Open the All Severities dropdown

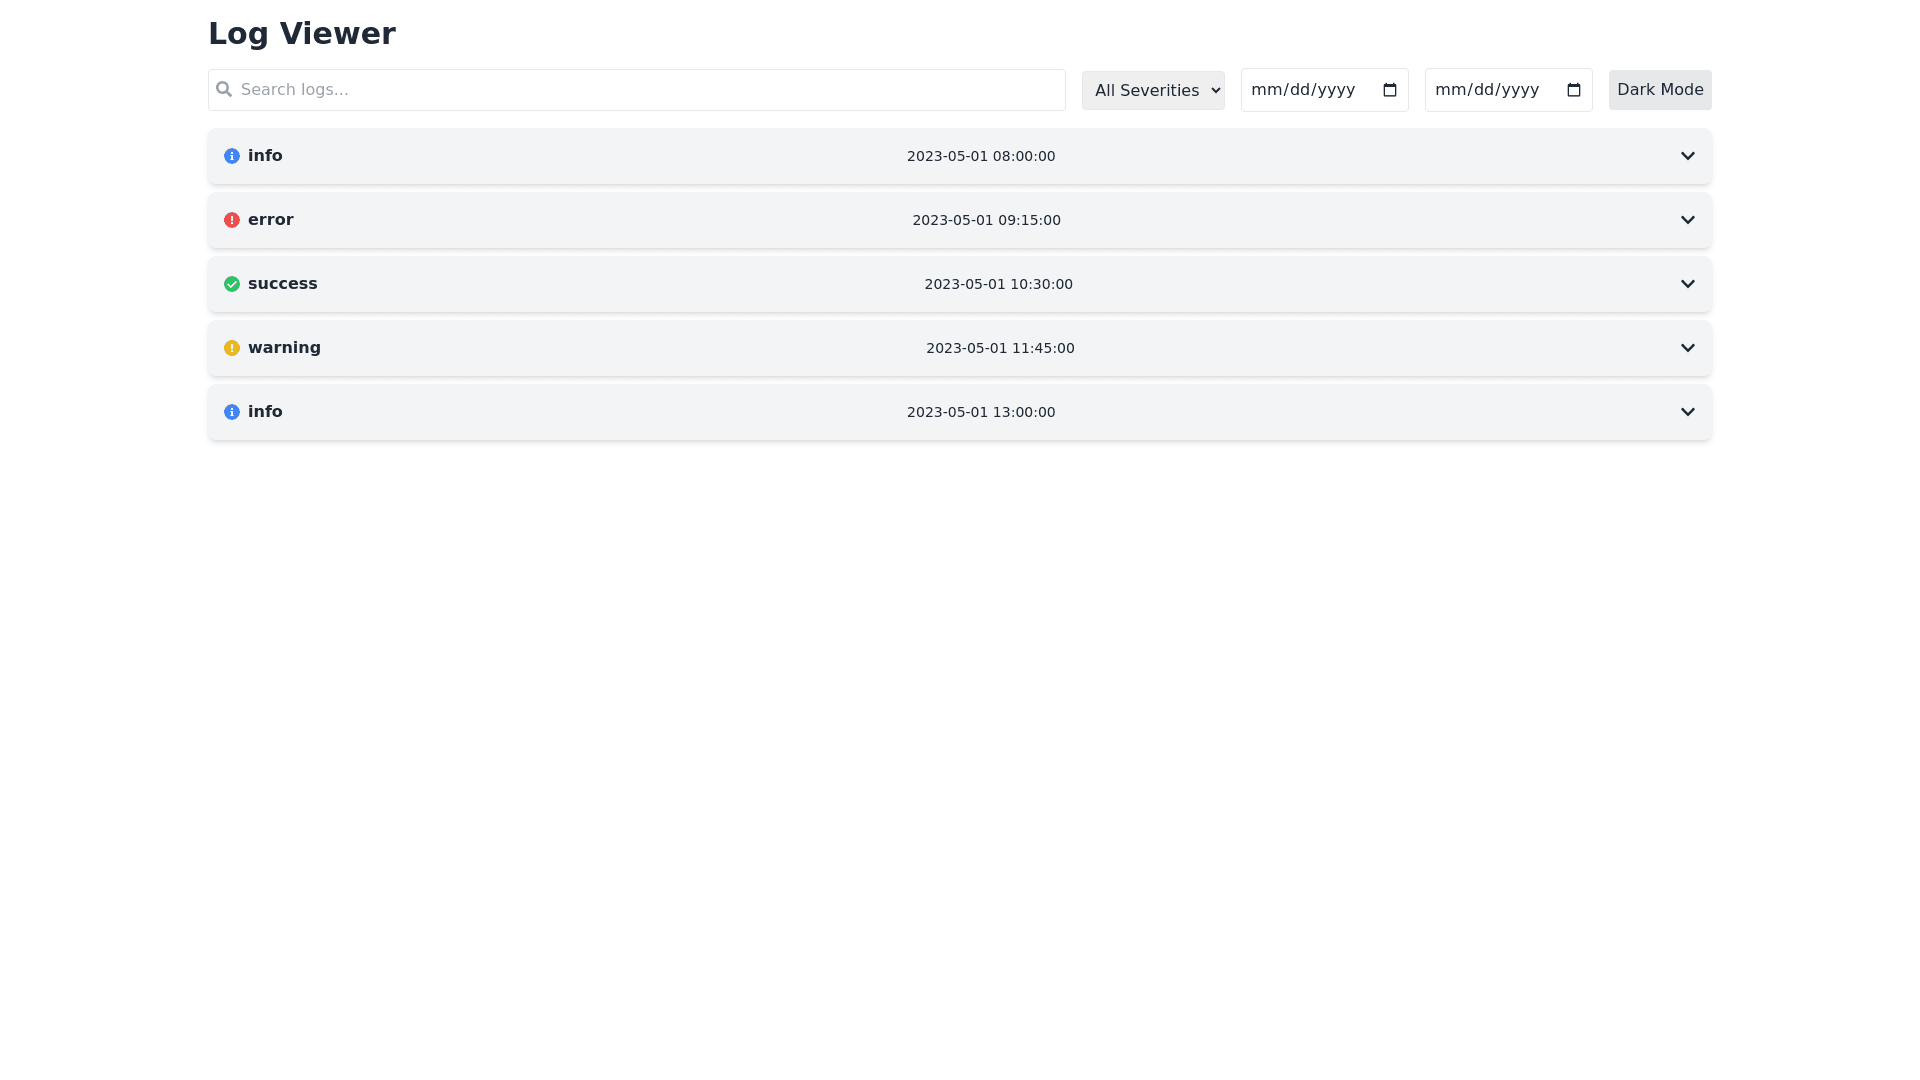(x=1152, y=90)
